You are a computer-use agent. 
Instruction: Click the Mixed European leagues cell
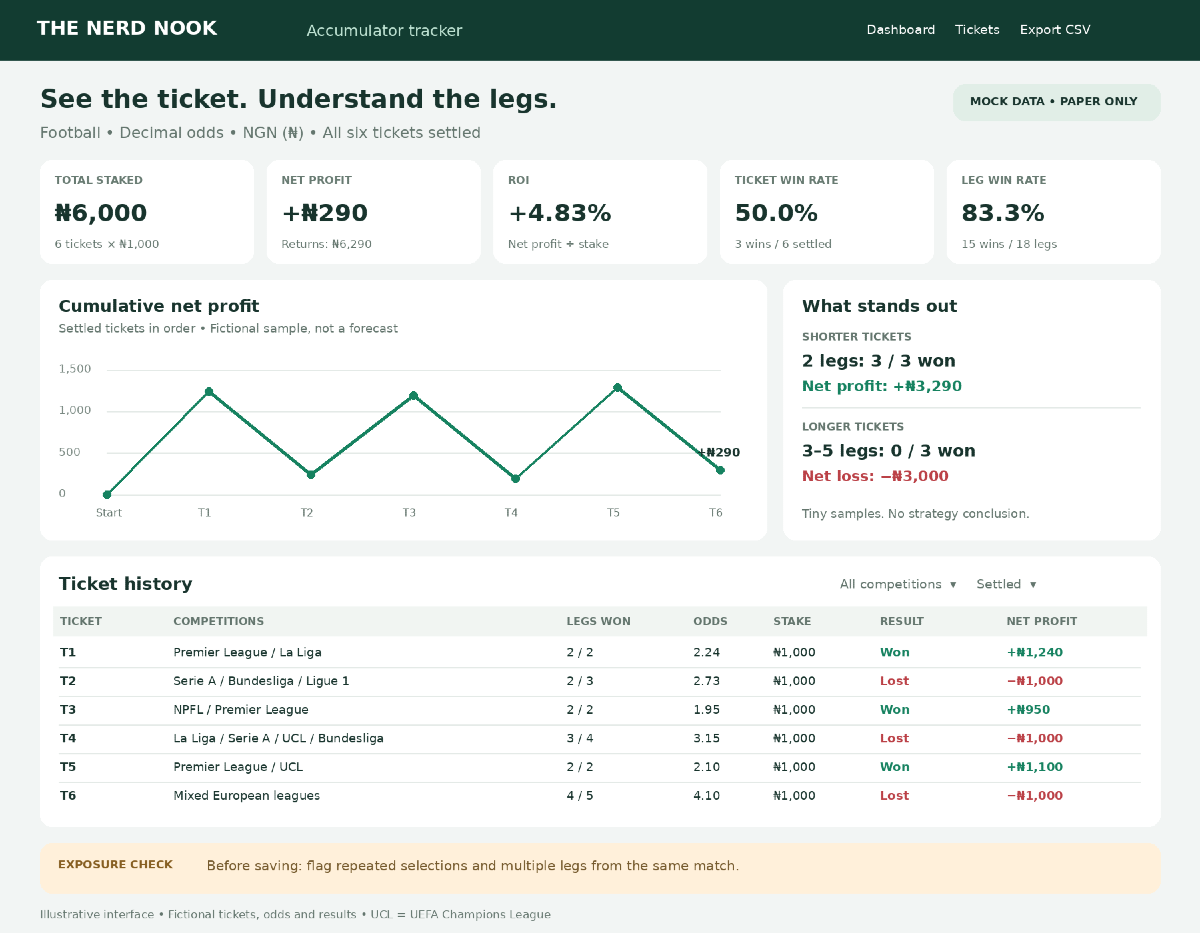[x=247, y=796]
